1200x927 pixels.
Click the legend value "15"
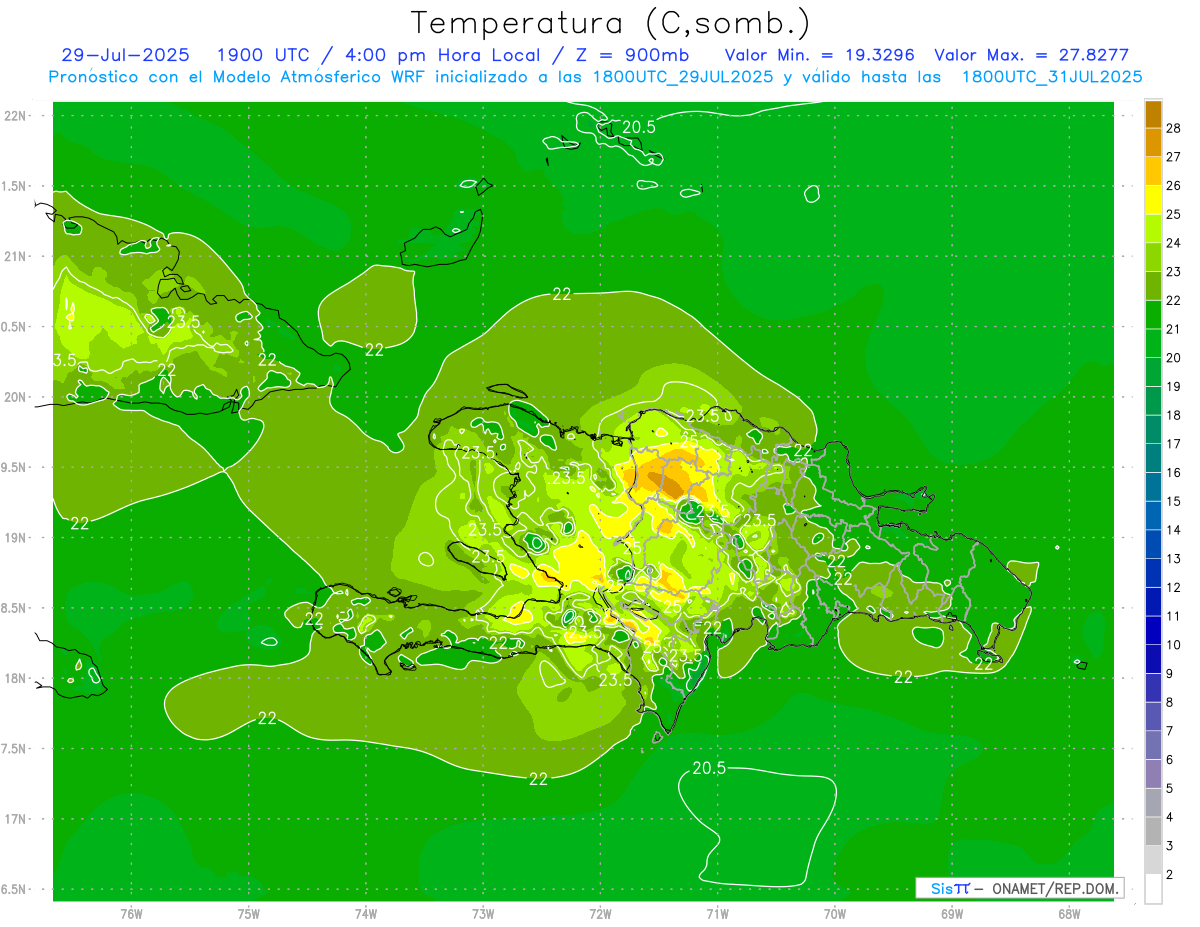1175,501
